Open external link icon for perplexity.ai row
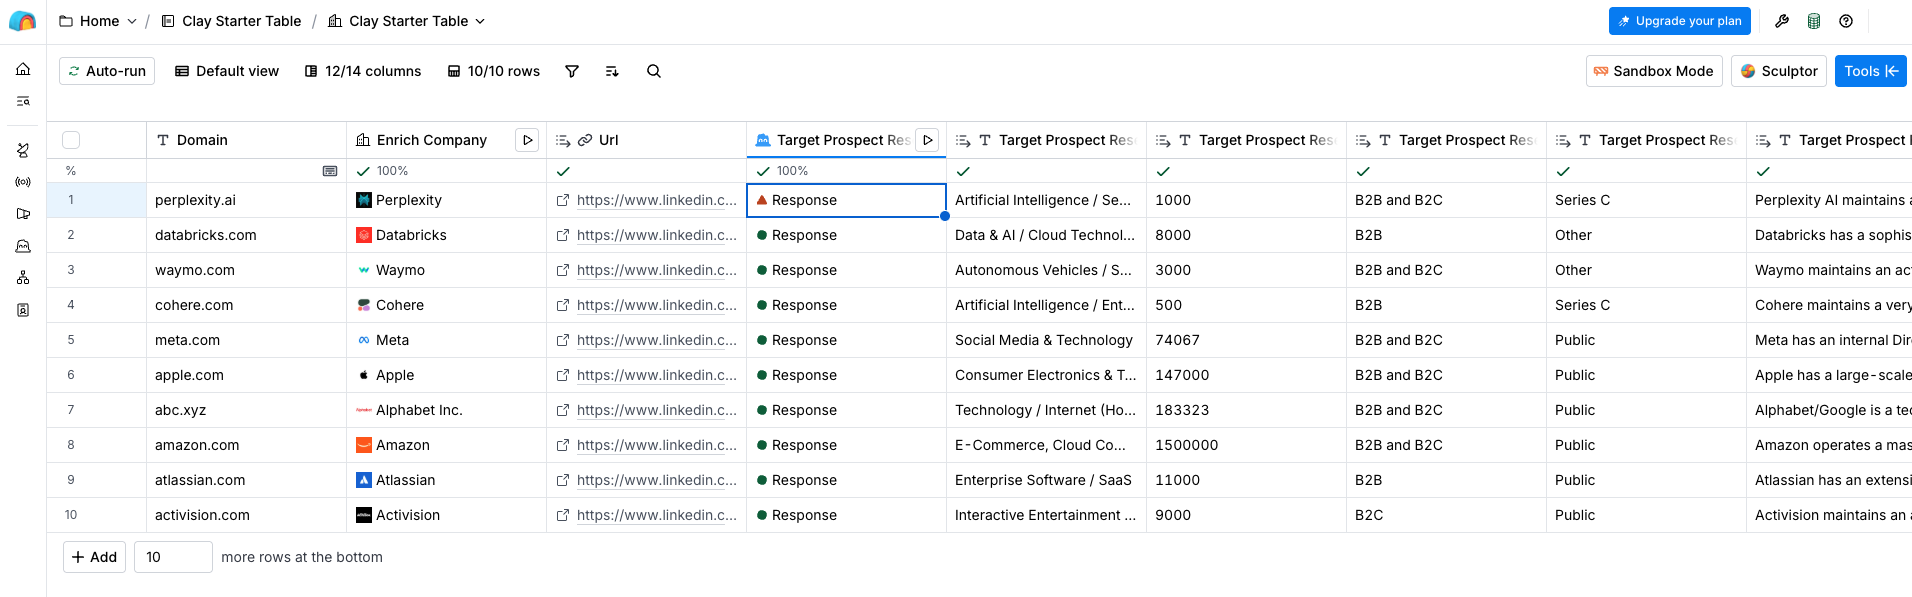 (x=563, y=200)
